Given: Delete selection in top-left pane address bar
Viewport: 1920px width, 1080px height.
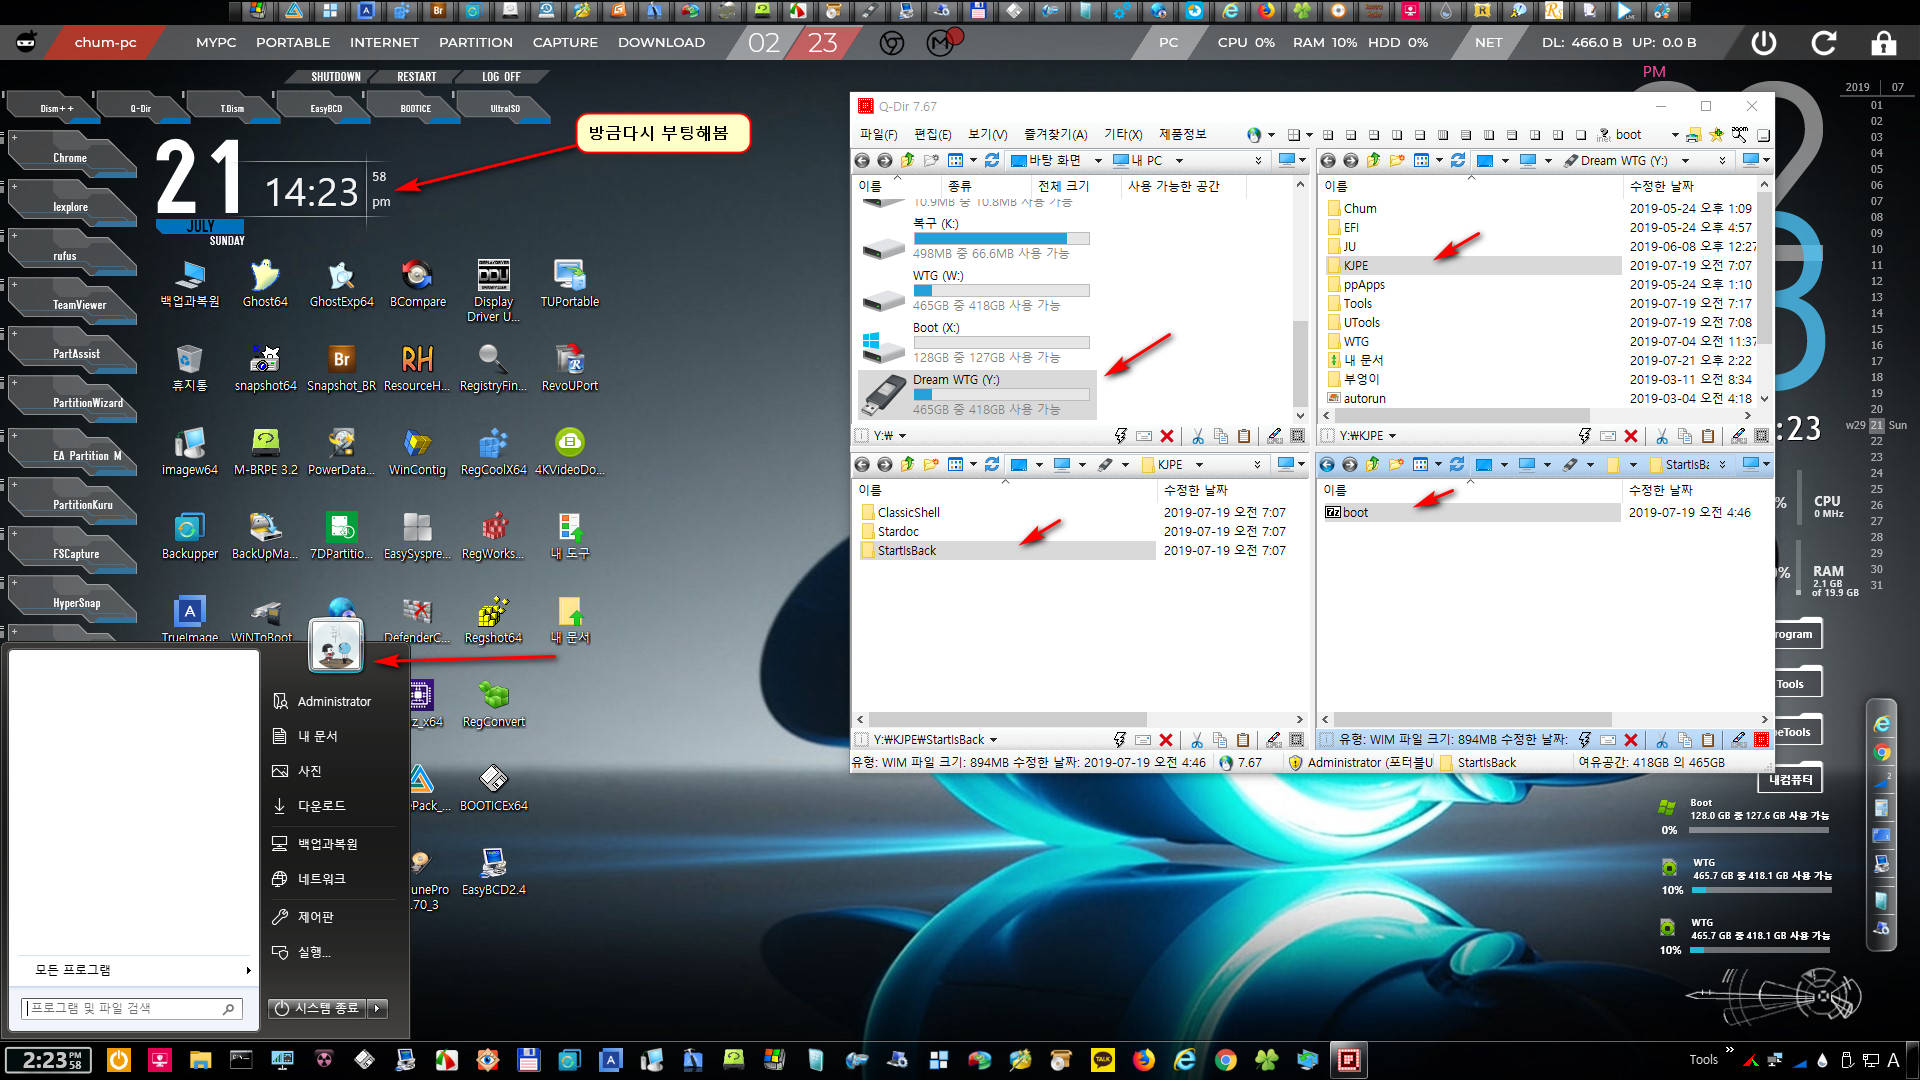Looking at the screenshot, I should tap(1166, 436).
